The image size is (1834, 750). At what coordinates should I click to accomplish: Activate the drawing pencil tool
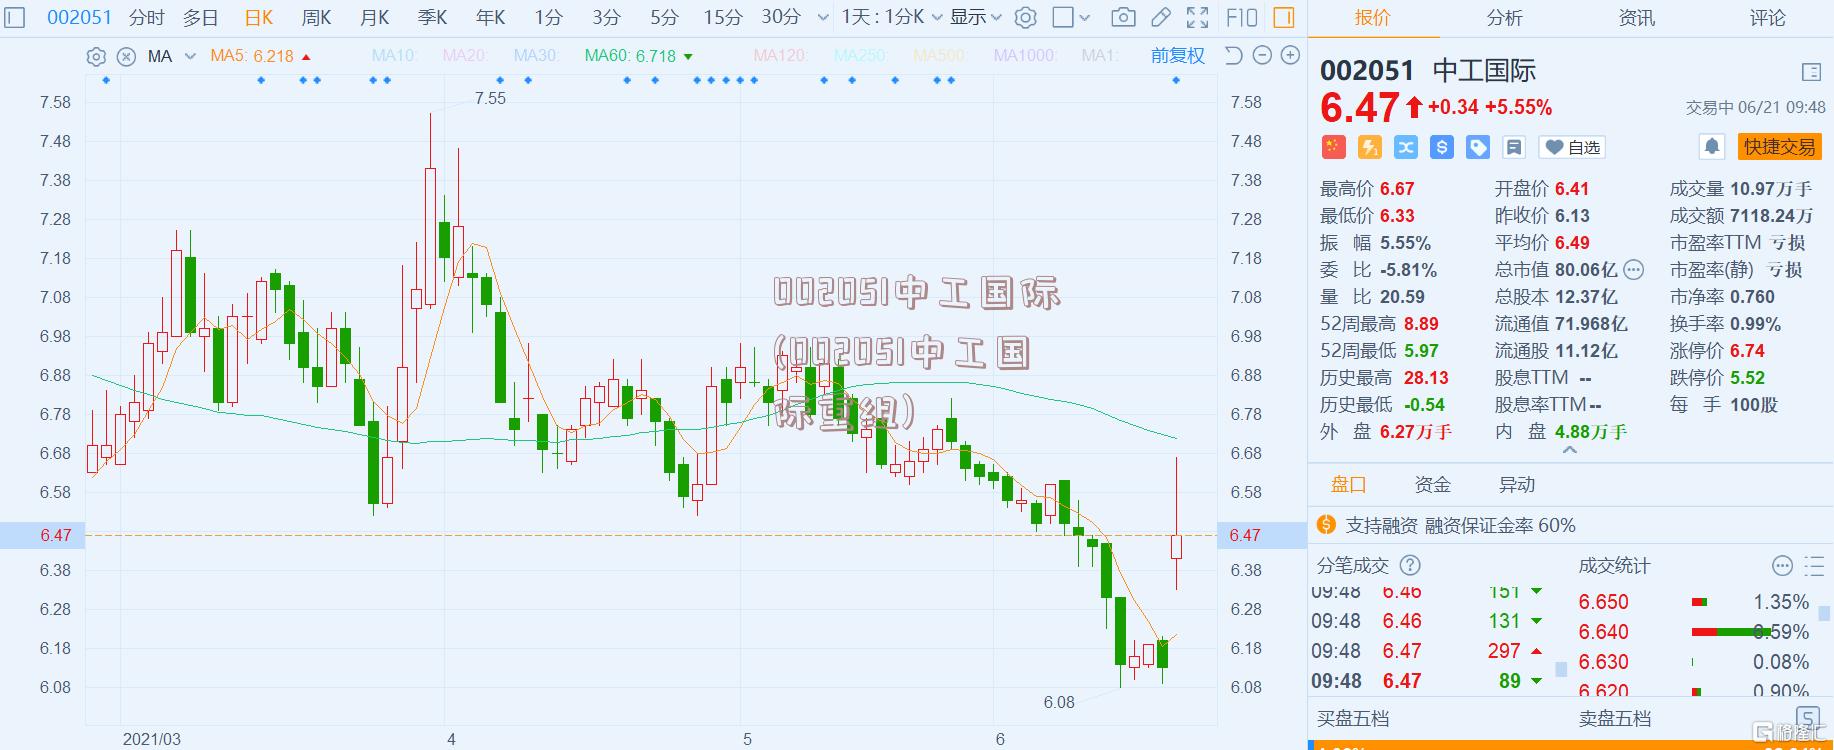1161,17
